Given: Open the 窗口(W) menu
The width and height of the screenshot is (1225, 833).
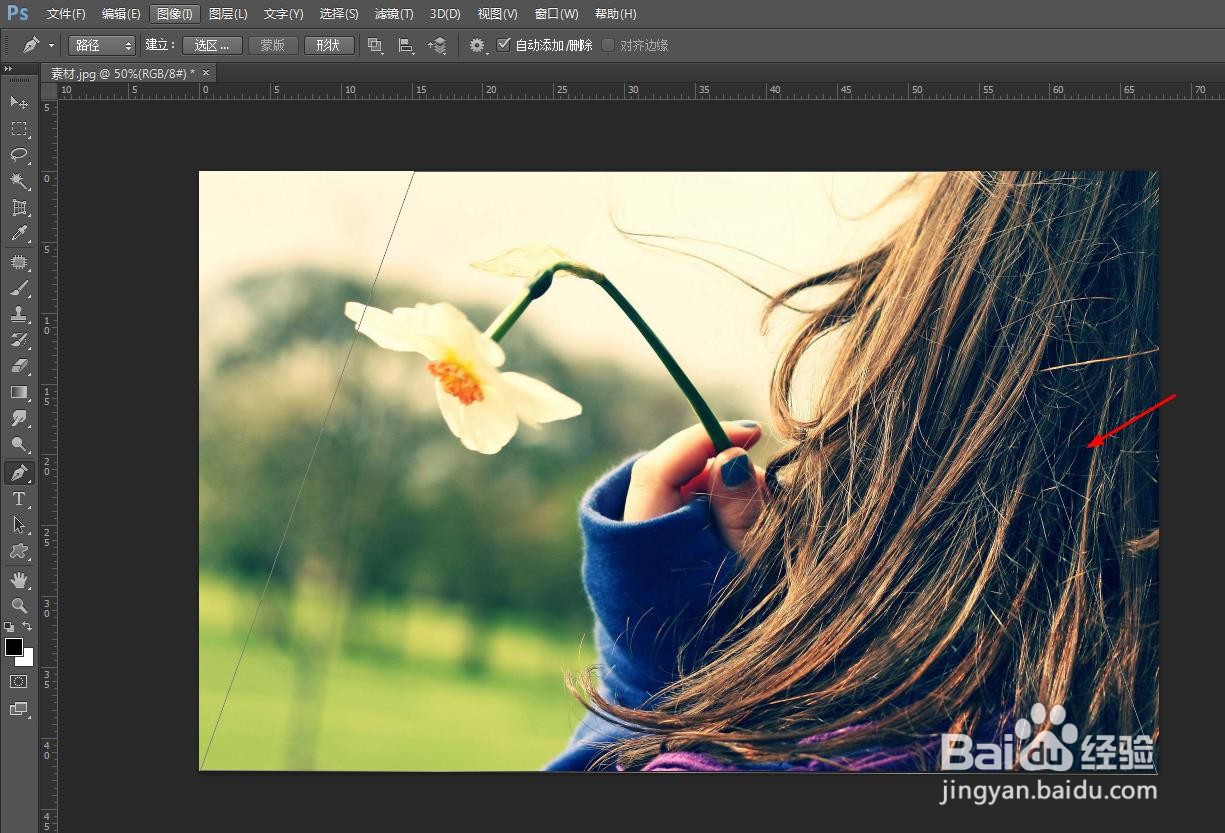Looking at the screenshot, I should coord(556,14).
